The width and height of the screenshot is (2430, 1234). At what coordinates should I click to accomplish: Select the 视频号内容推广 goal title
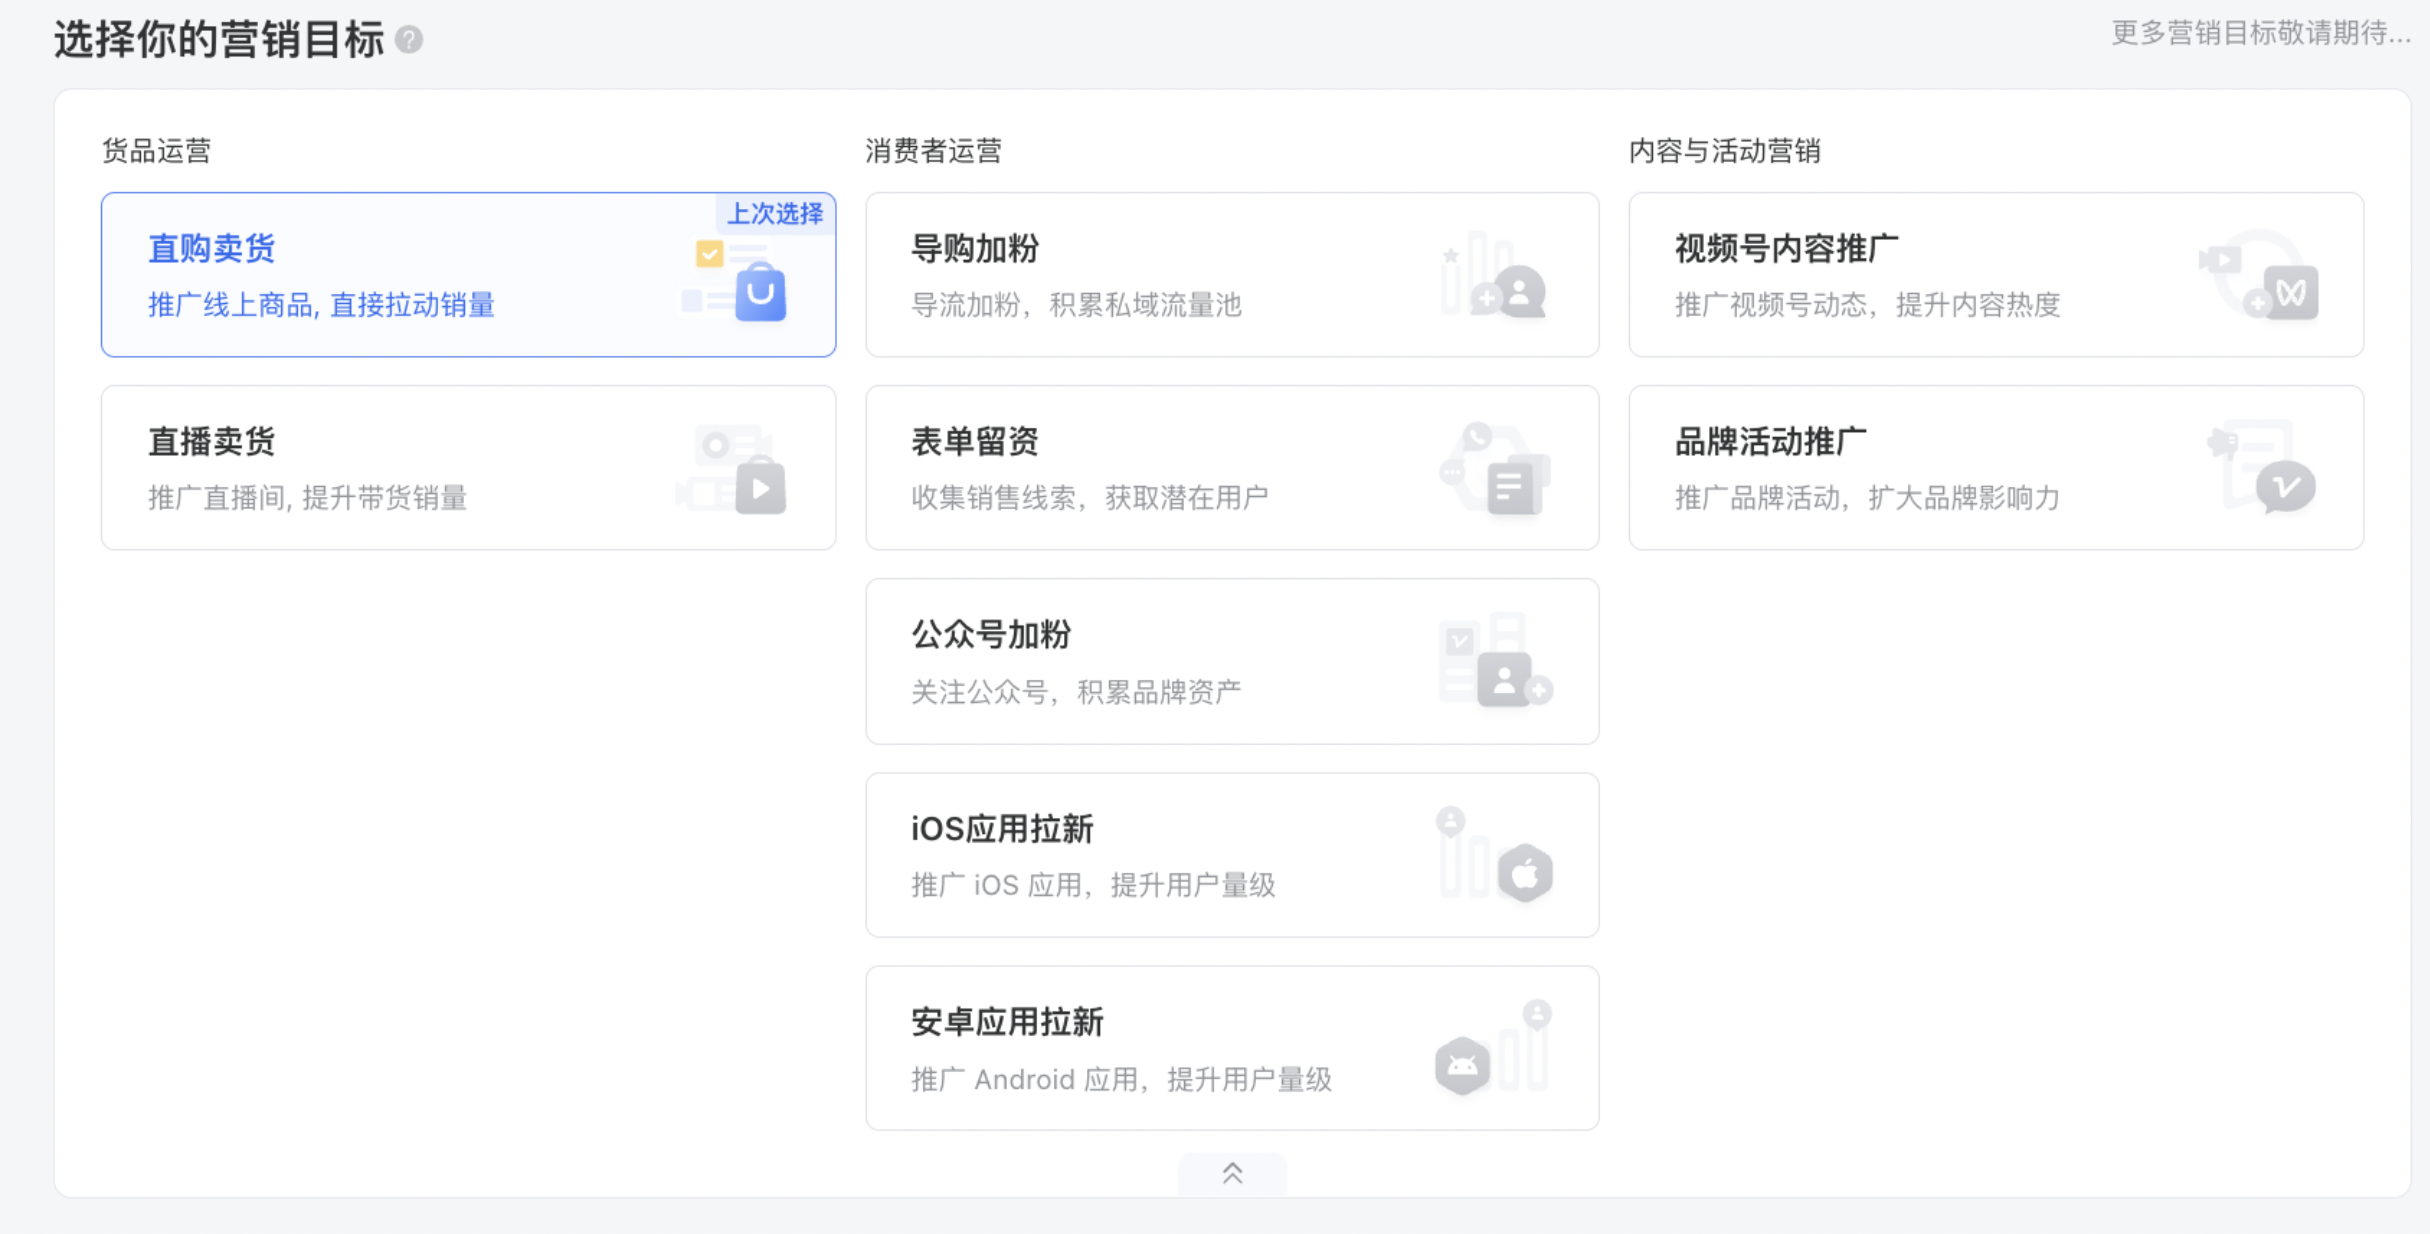pos(1786,248)
